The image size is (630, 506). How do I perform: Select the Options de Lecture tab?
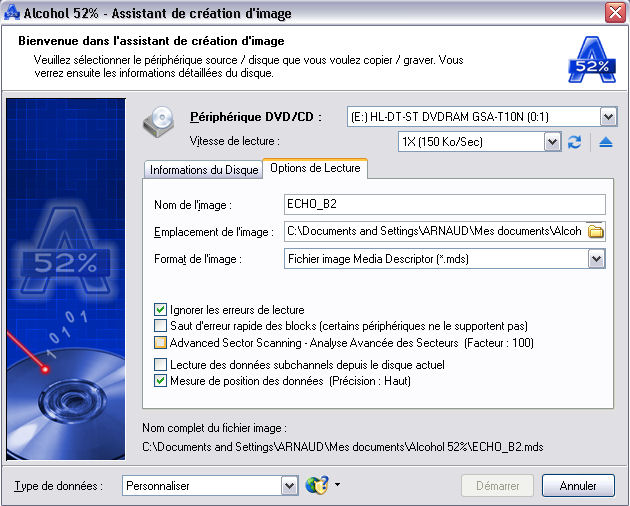(315, 168)
